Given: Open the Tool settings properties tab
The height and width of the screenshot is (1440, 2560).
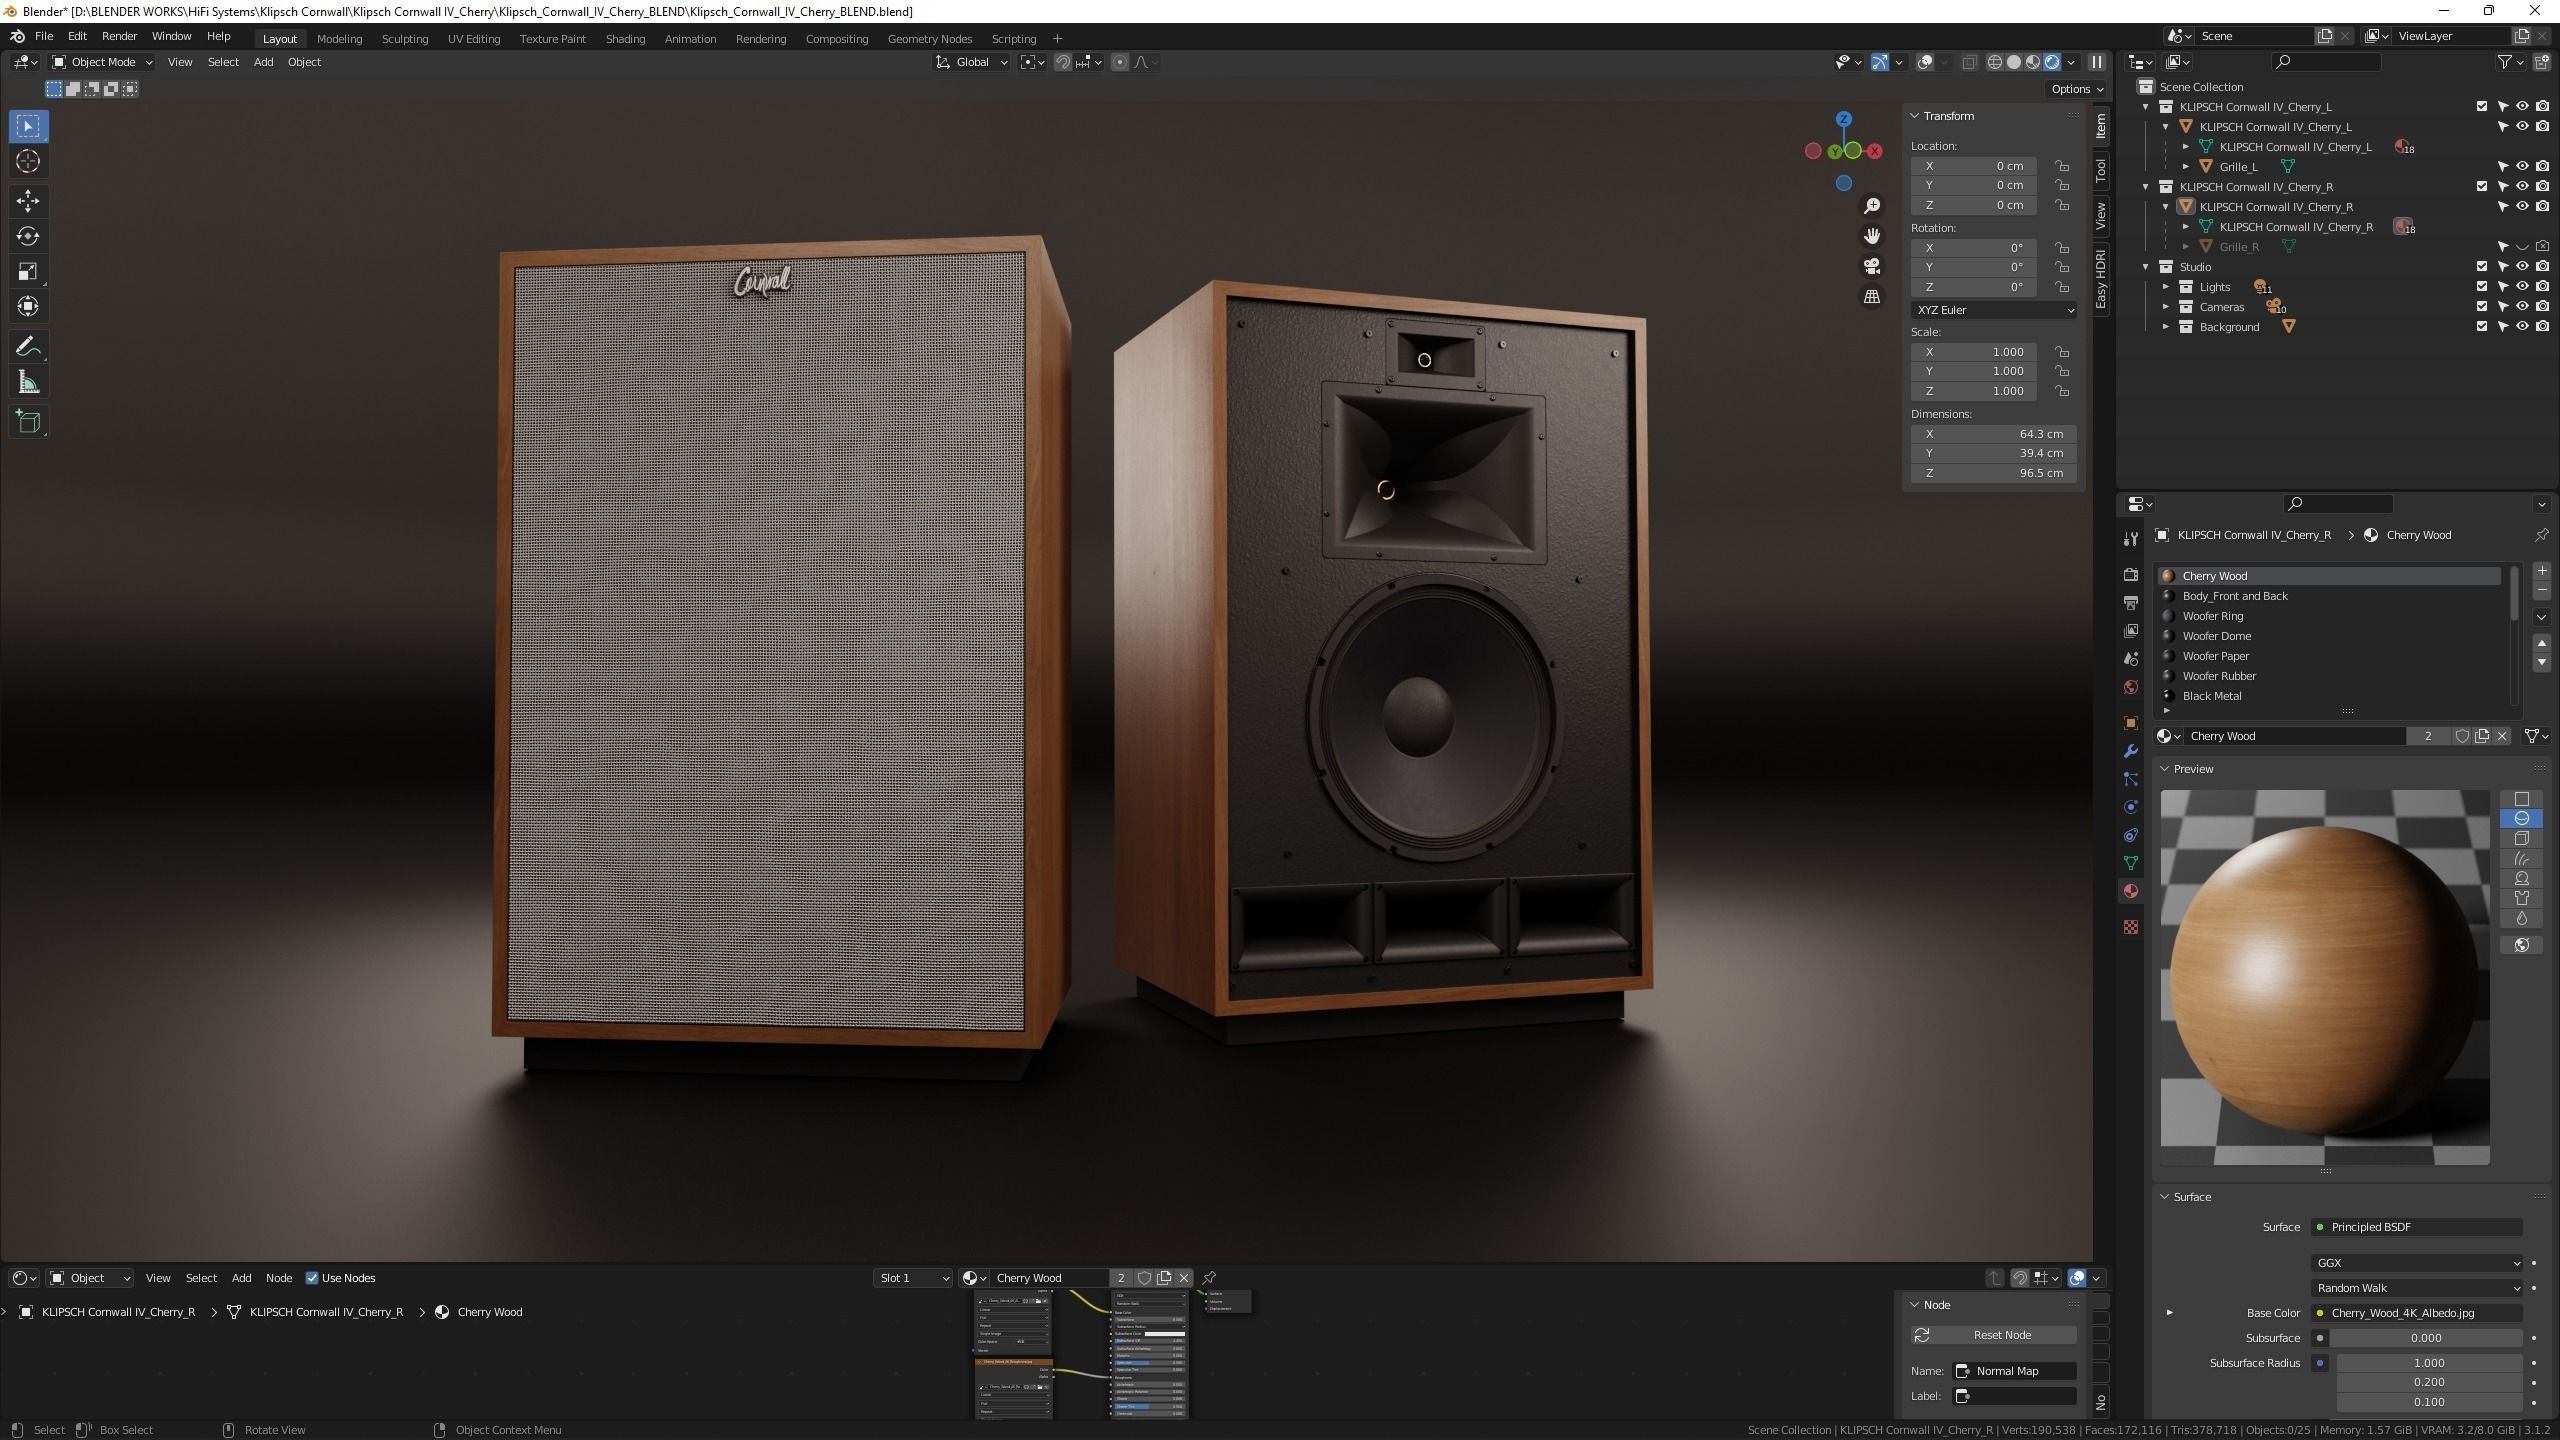Looking at the screenshot, I should [x=2131, y=539].
